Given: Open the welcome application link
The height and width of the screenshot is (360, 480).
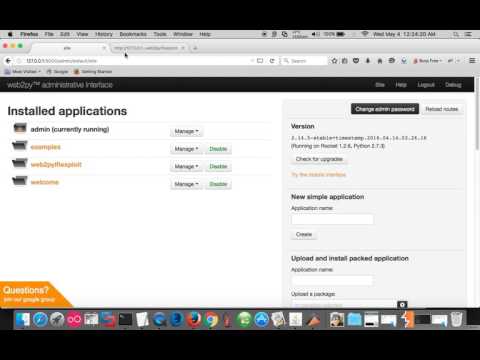Looking at the screenshot, I should tap(45, 182).
